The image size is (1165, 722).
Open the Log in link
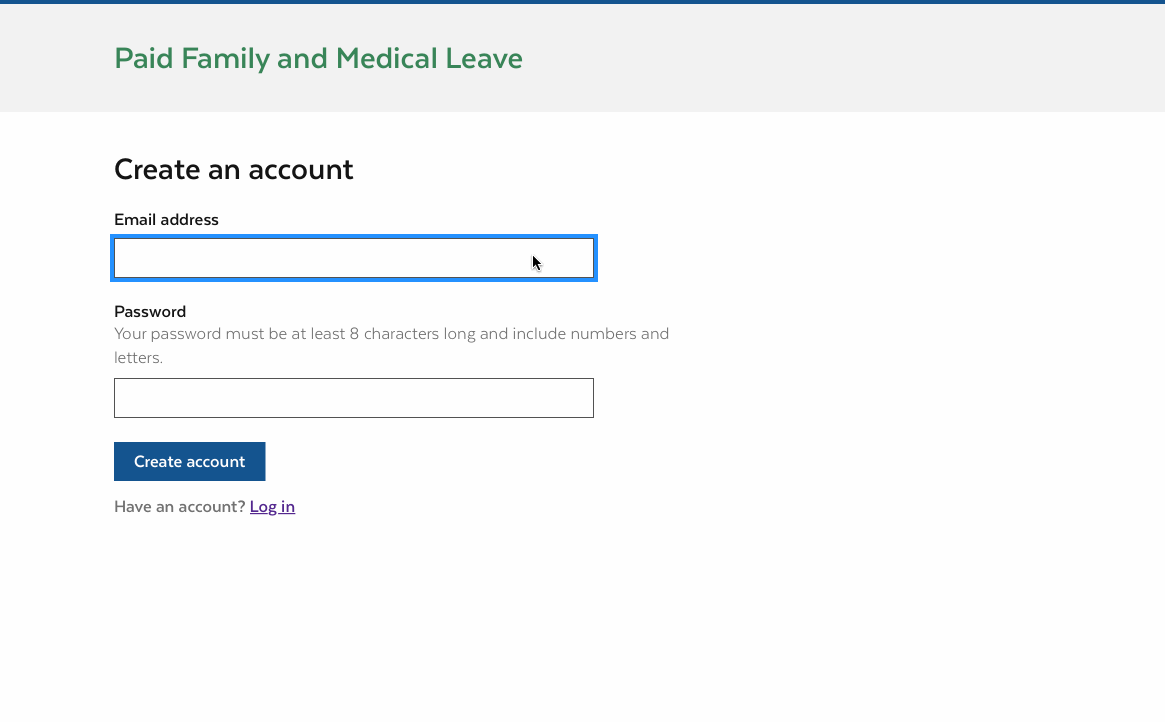point(272,506)
